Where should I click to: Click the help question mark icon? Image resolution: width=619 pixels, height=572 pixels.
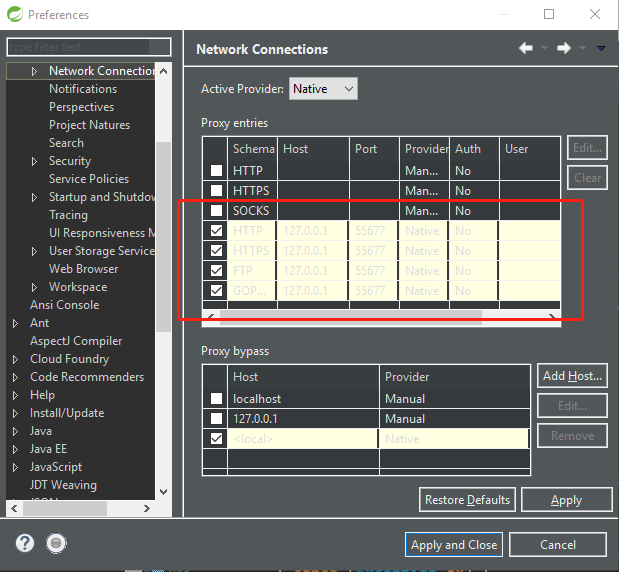click(25, 543)
